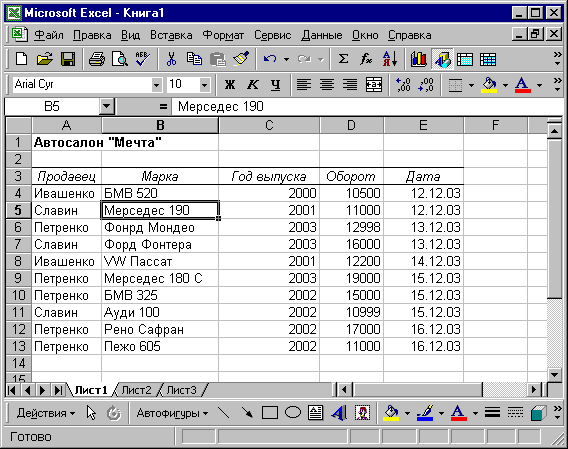This screenshot has width=568, height=449.
Task: Toggle underline formatting with Ч button
Action: [276, 85]
